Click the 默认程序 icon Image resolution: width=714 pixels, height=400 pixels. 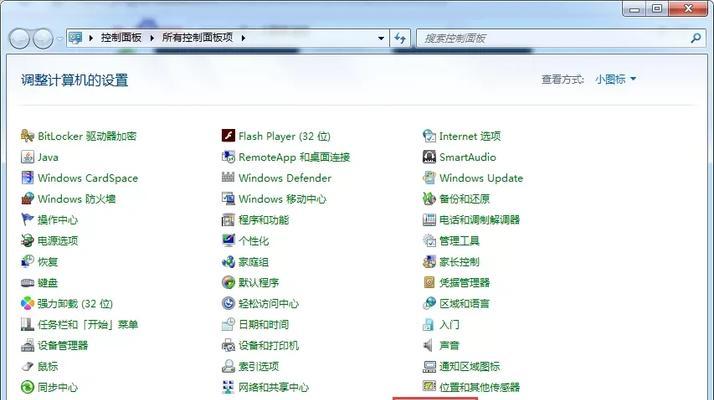(228, 282)
